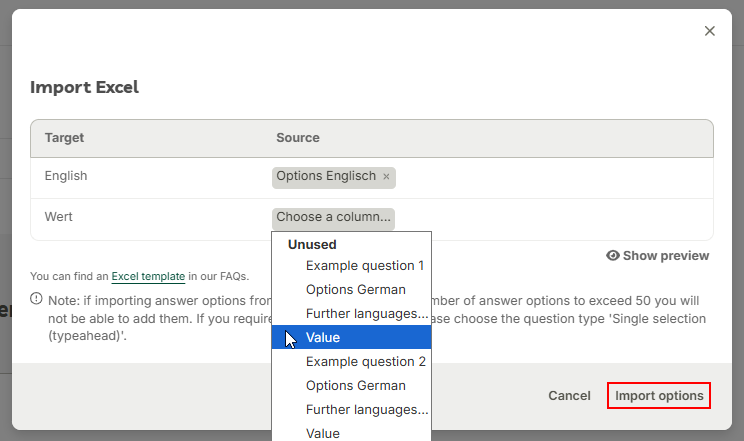The image size is (744, 441).
Task: Select Example question 1 from list
Action: [352, 266]
